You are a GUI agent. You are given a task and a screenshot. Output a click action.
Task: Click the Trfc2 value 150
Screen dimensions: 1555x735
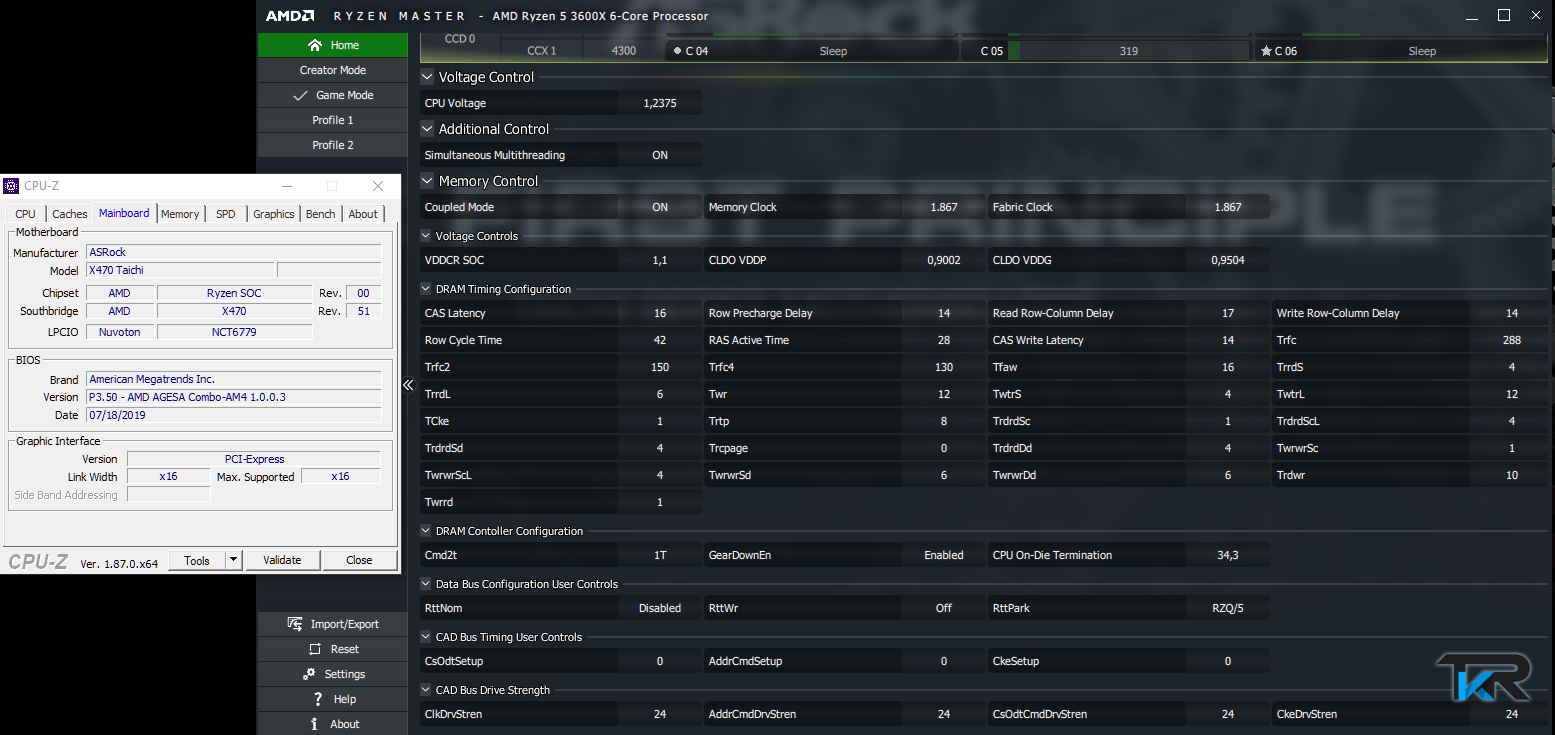pos(660,367)
